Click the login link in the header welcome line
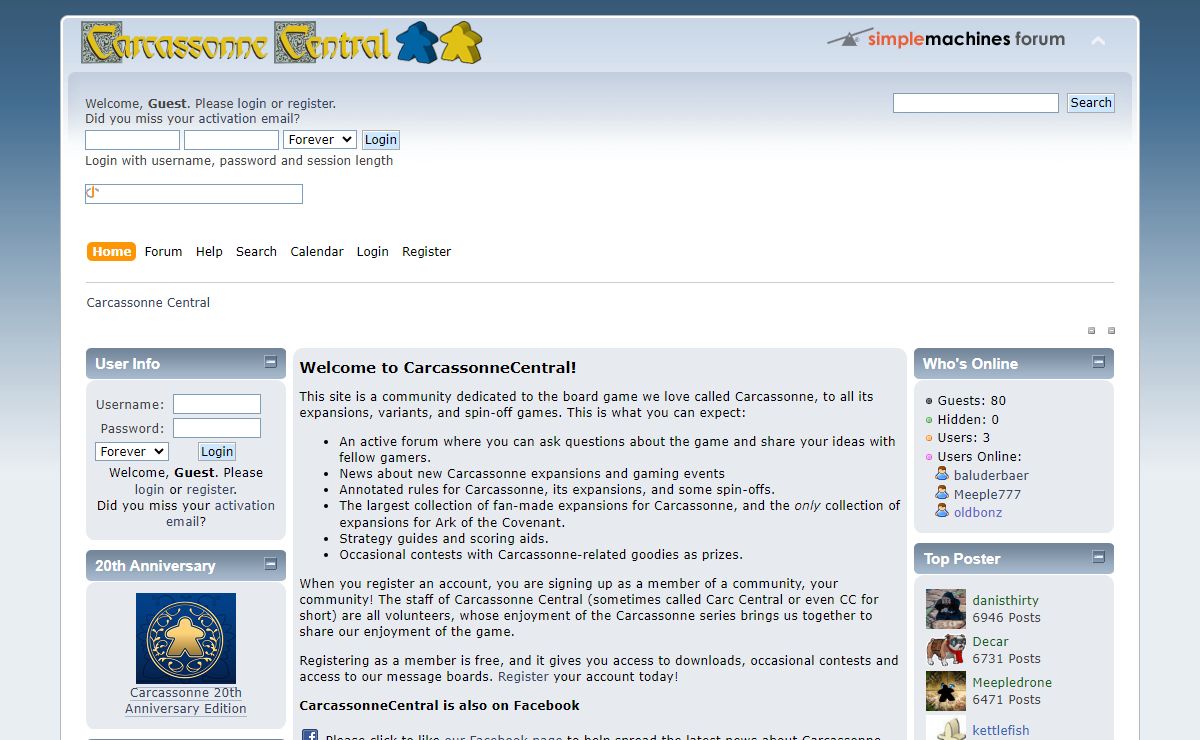 [252, 104]
